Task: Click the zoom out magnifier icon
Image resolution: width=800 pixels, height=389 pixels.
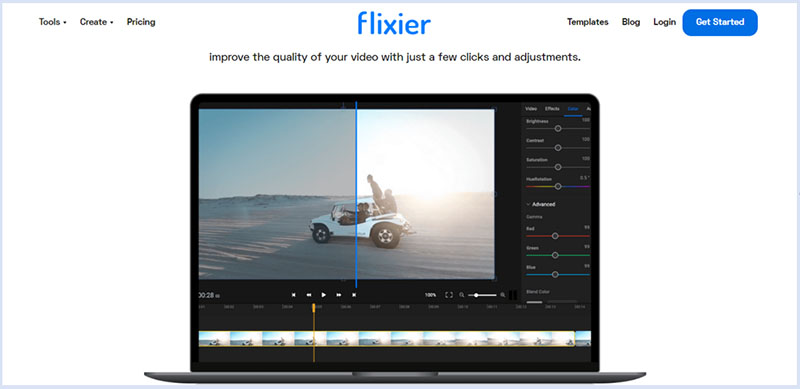Action: [x=462, y=295]
